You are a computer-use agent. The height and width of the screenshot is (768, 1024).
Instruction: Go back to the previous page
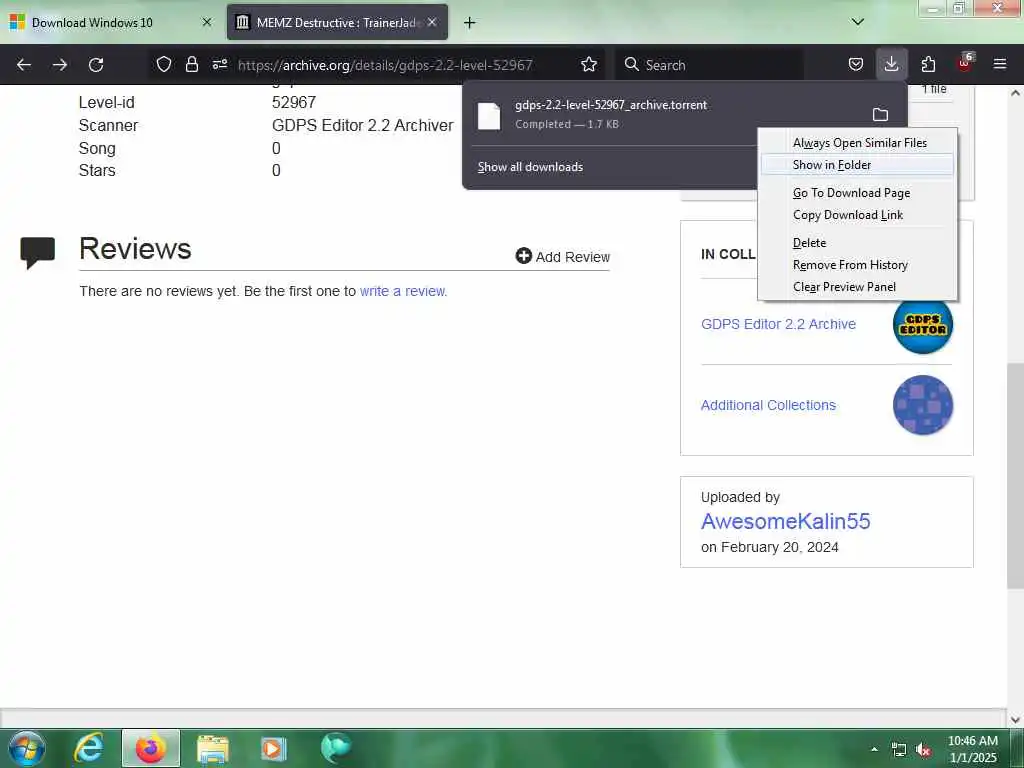24,65
